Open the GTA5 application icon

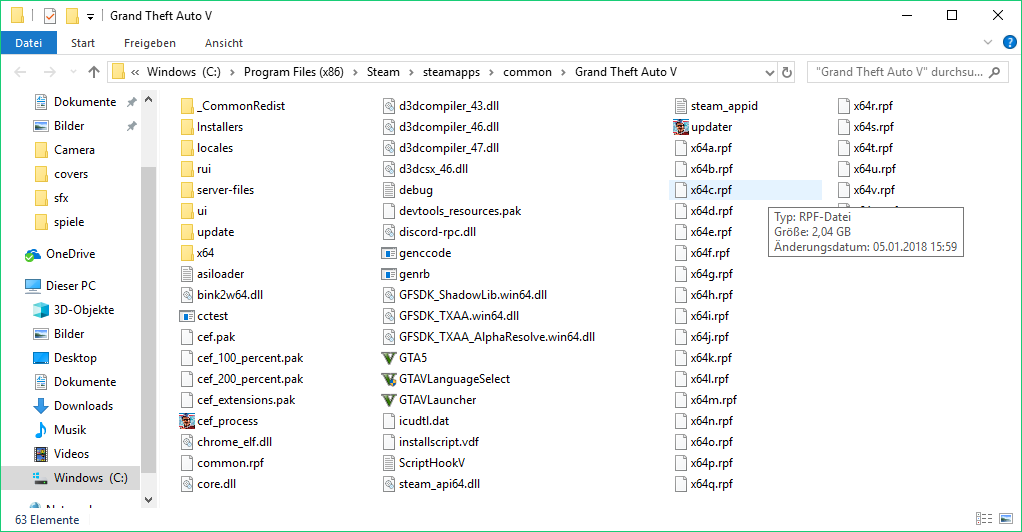click(x=388, y=358)
